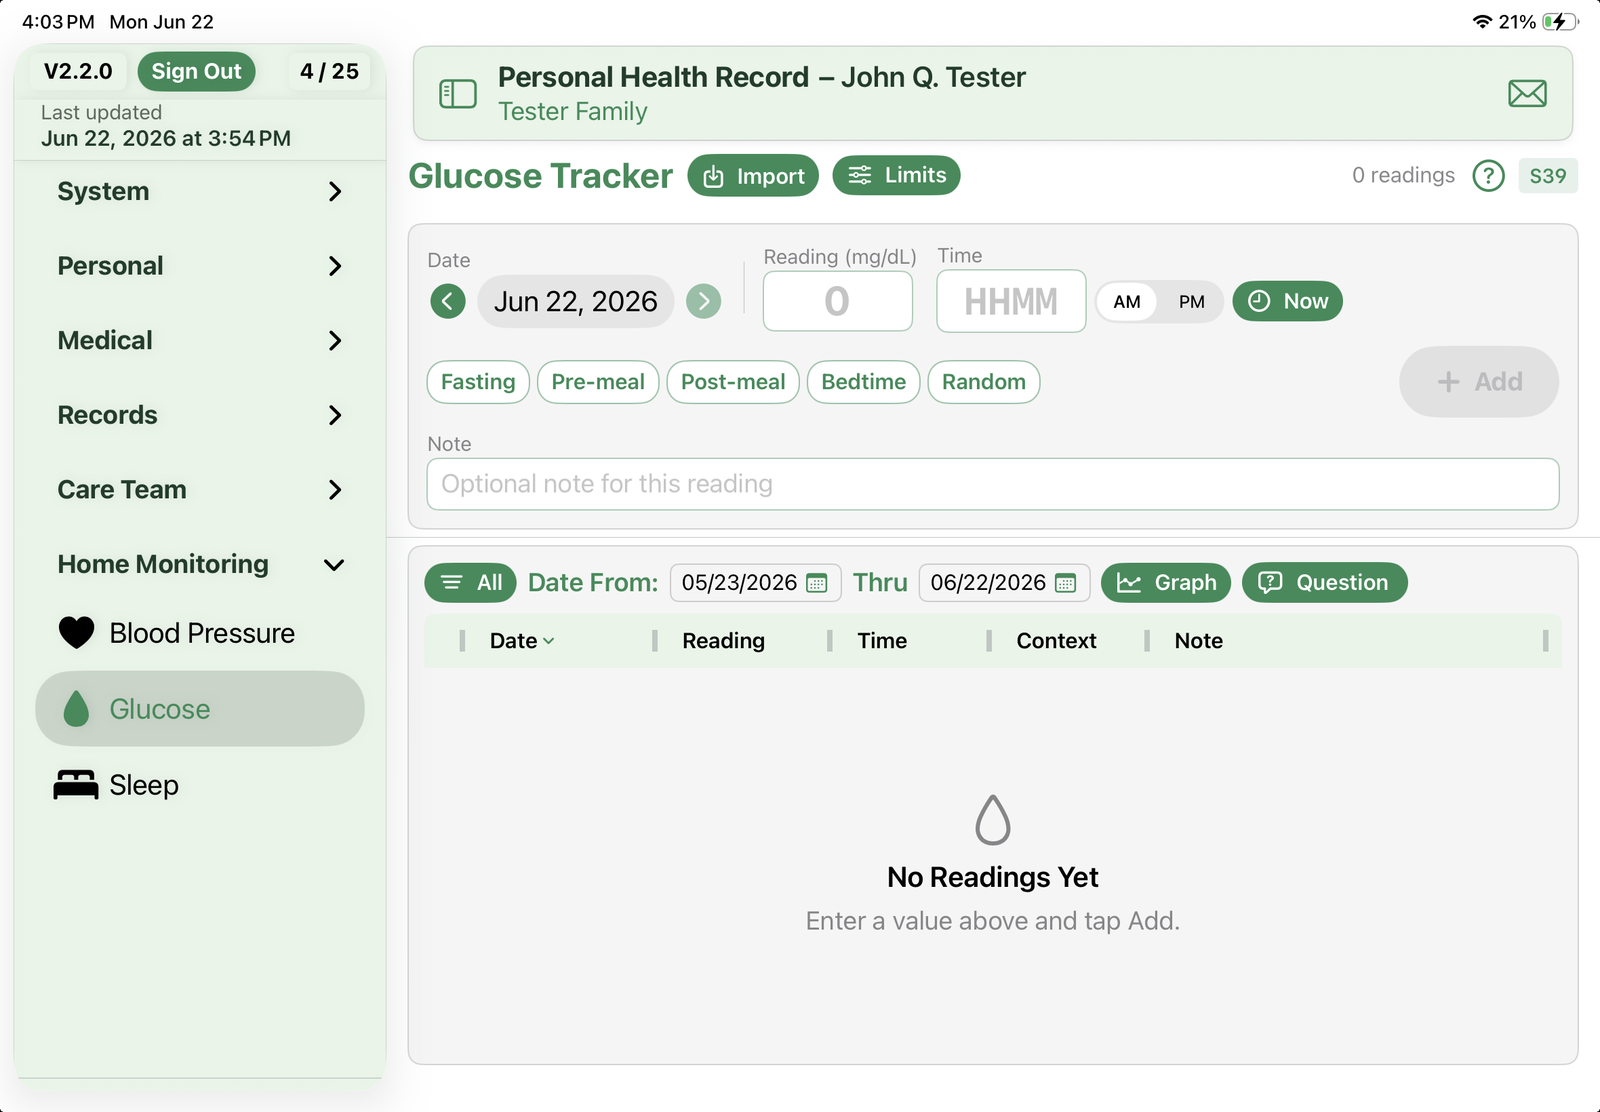The width and height of the screenshot is (1600, 1112).
Task: Toggle the sidebar panel icon
Action: 458,94
